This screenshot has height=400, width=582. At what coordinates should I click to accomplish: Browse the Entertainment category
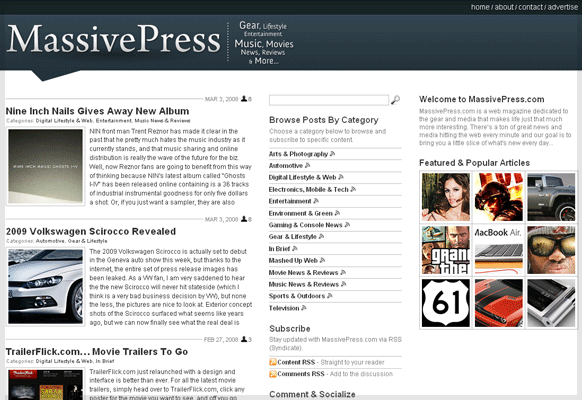[x=290, y=201]
